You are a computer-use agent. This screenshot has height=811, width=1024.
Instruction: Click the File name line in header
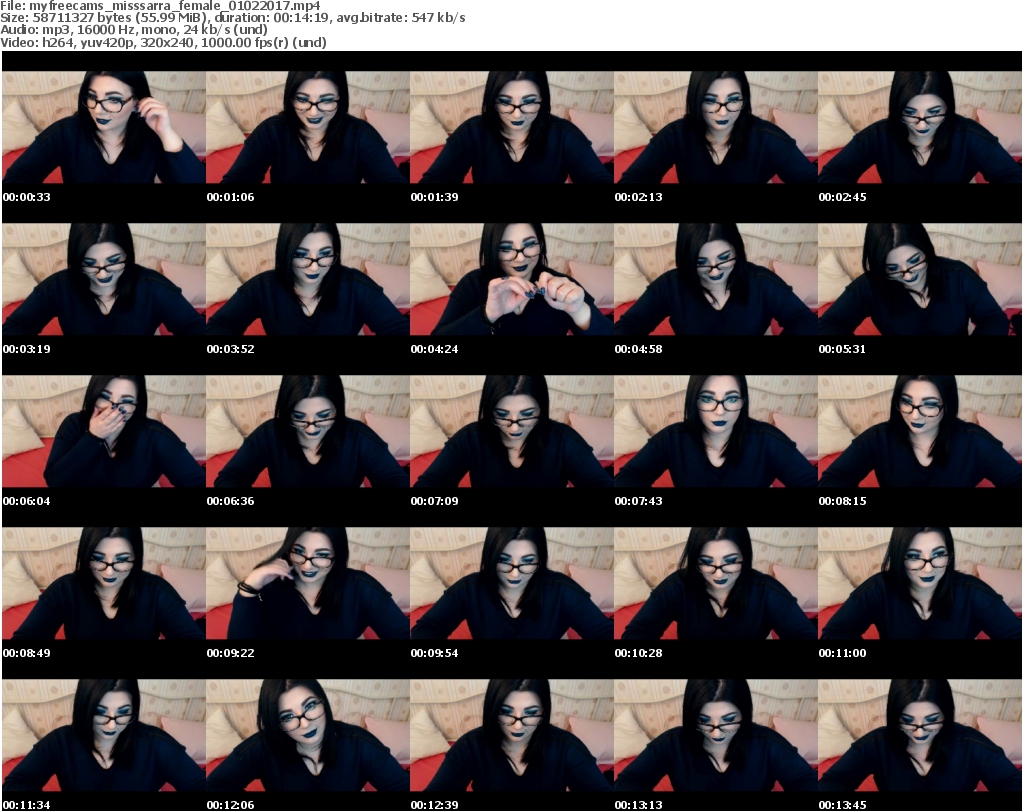[x=160, y=6]
